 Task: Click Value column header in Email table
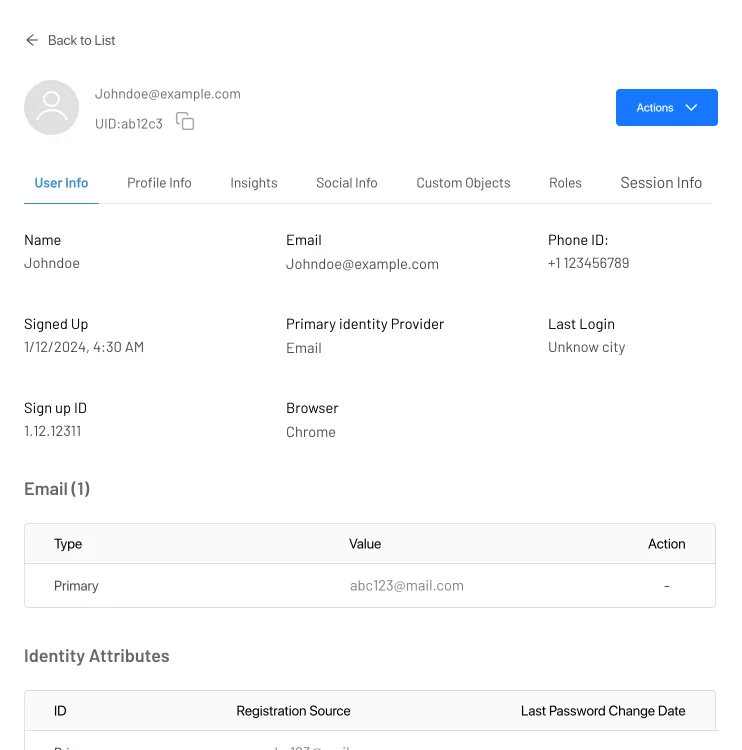tap(365, 544)
